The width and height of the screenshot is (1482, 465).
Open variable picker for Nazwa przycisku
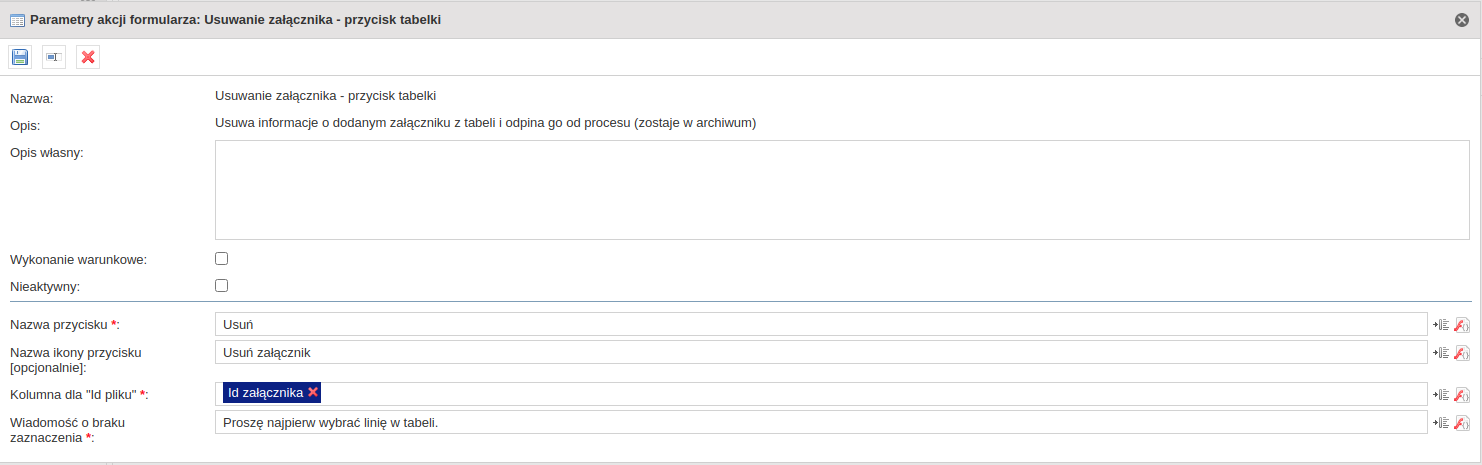1441,324
